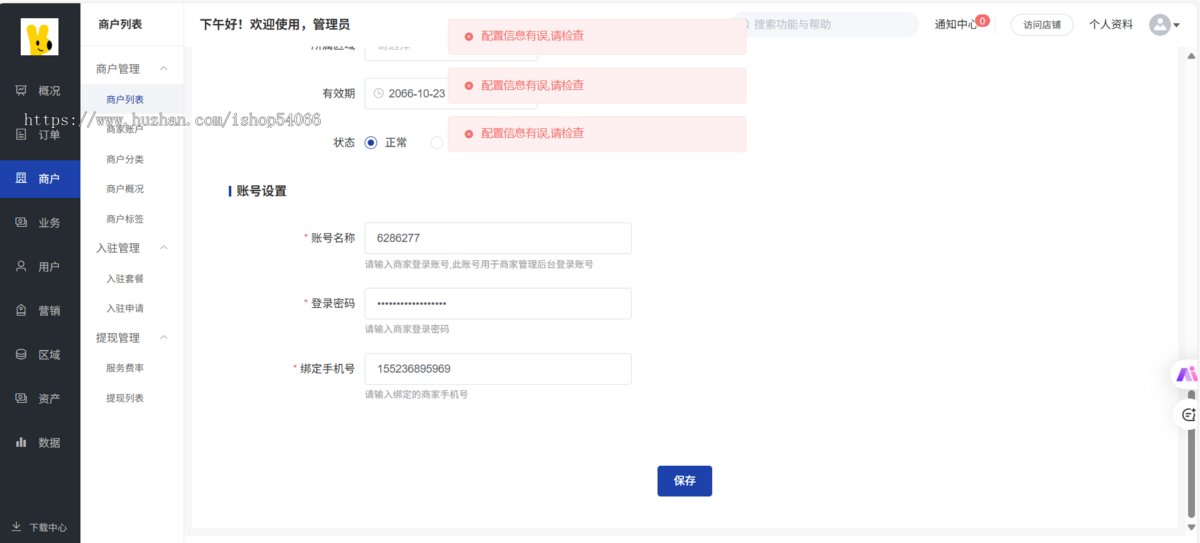Click the 商户 building icon
This screenshot has width=1200, height=543.
pyautogui.click(x=21, y=178)
